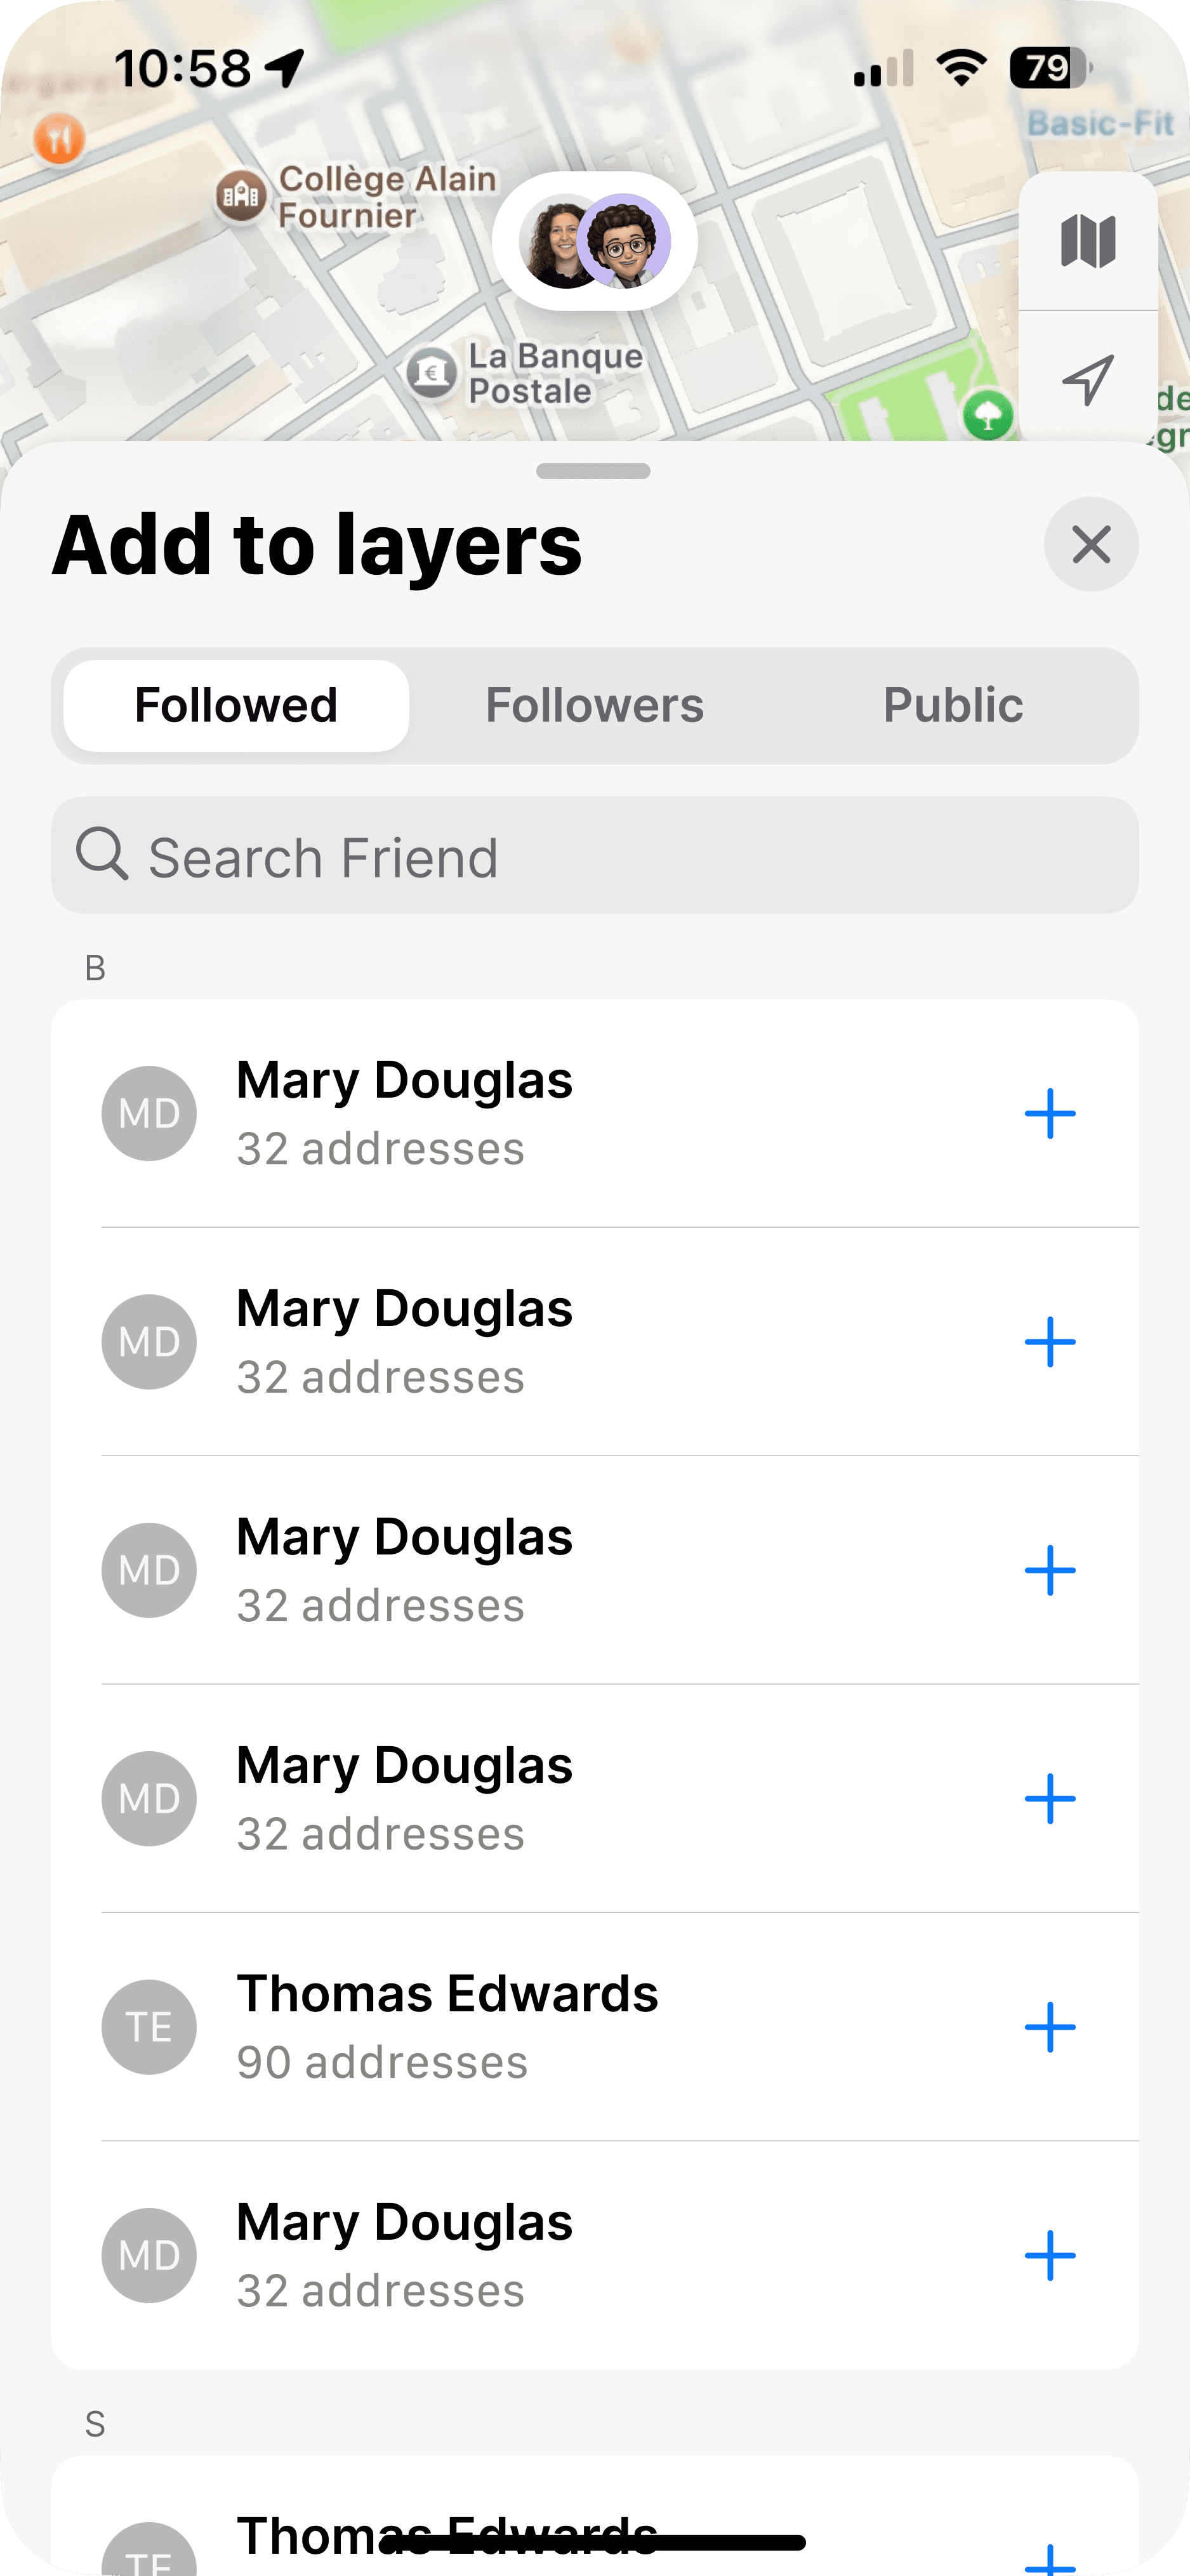Switch to the Public tab

[x=952, y=705]
